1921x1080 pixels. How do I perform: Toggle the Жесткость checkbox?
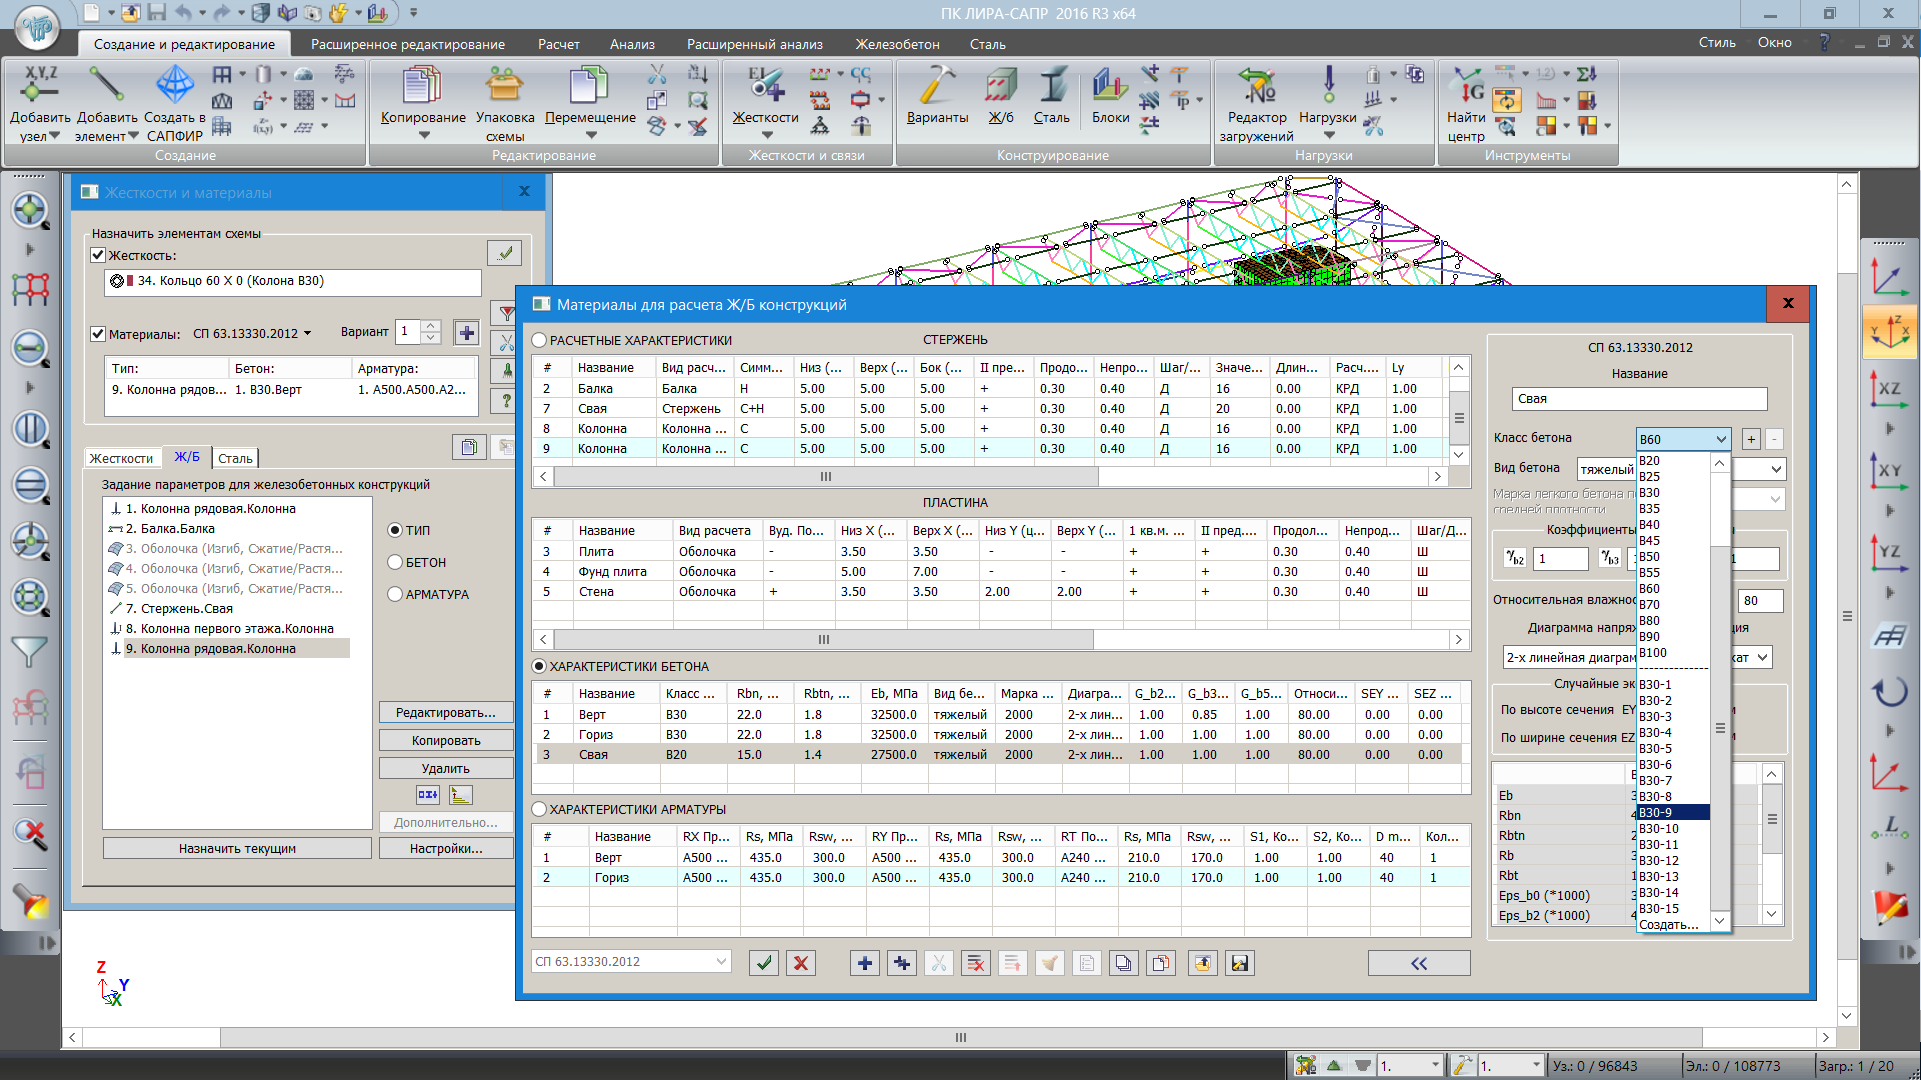tap(98, 255)
